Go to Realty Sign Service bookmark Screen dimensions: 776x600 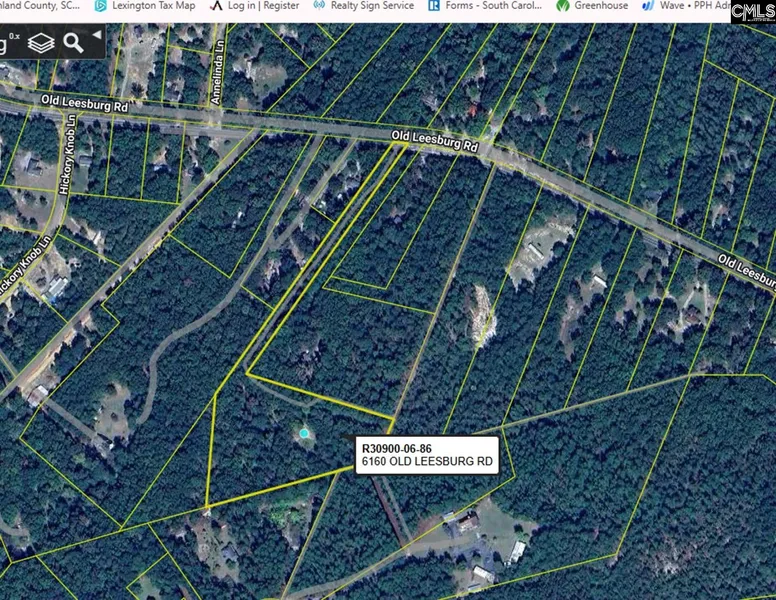click(371, 6)
